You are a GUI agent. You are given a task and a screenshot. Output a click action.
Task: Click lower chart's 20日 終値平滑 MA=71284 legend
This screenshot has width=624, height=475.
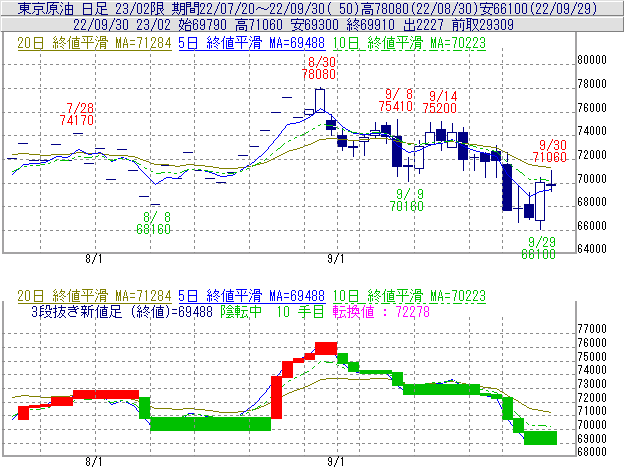pyautogui.click(x=94, y=296)
